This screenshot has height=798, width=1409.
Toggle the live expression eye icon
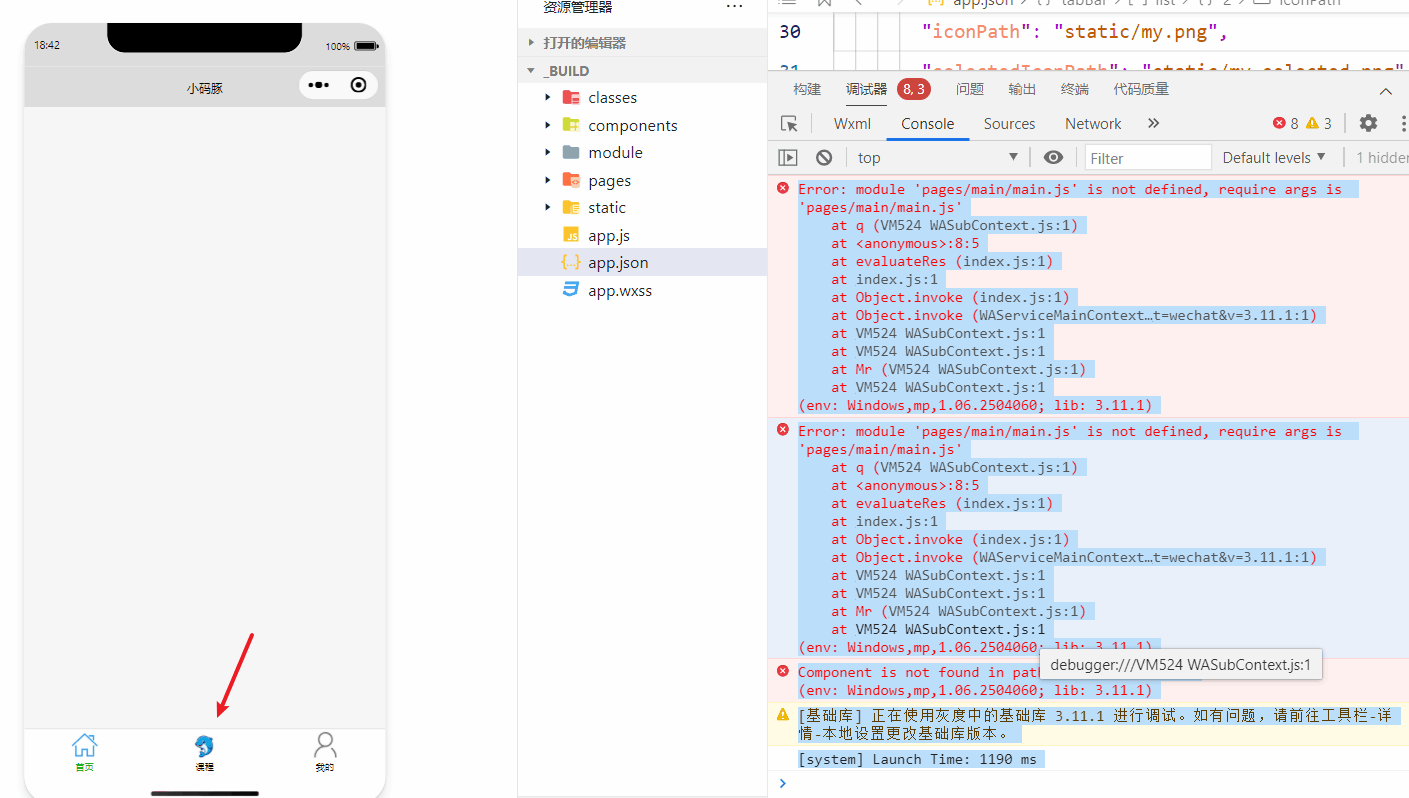(x=1053, y=158)
